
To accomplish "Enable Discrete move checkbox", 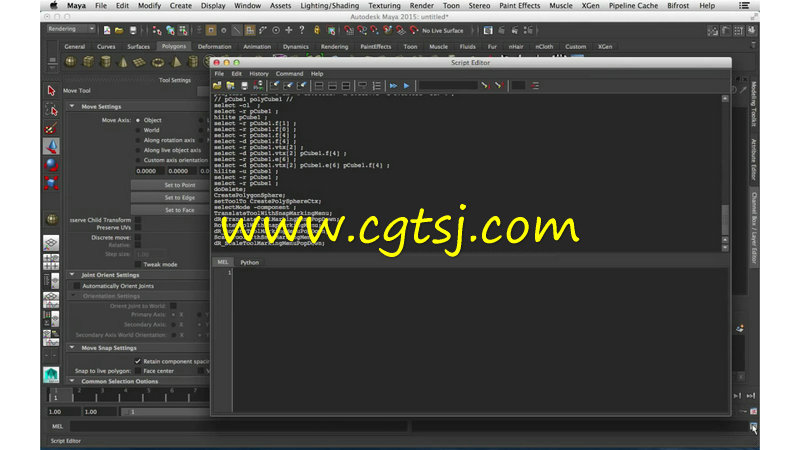I will pos(138,238).
